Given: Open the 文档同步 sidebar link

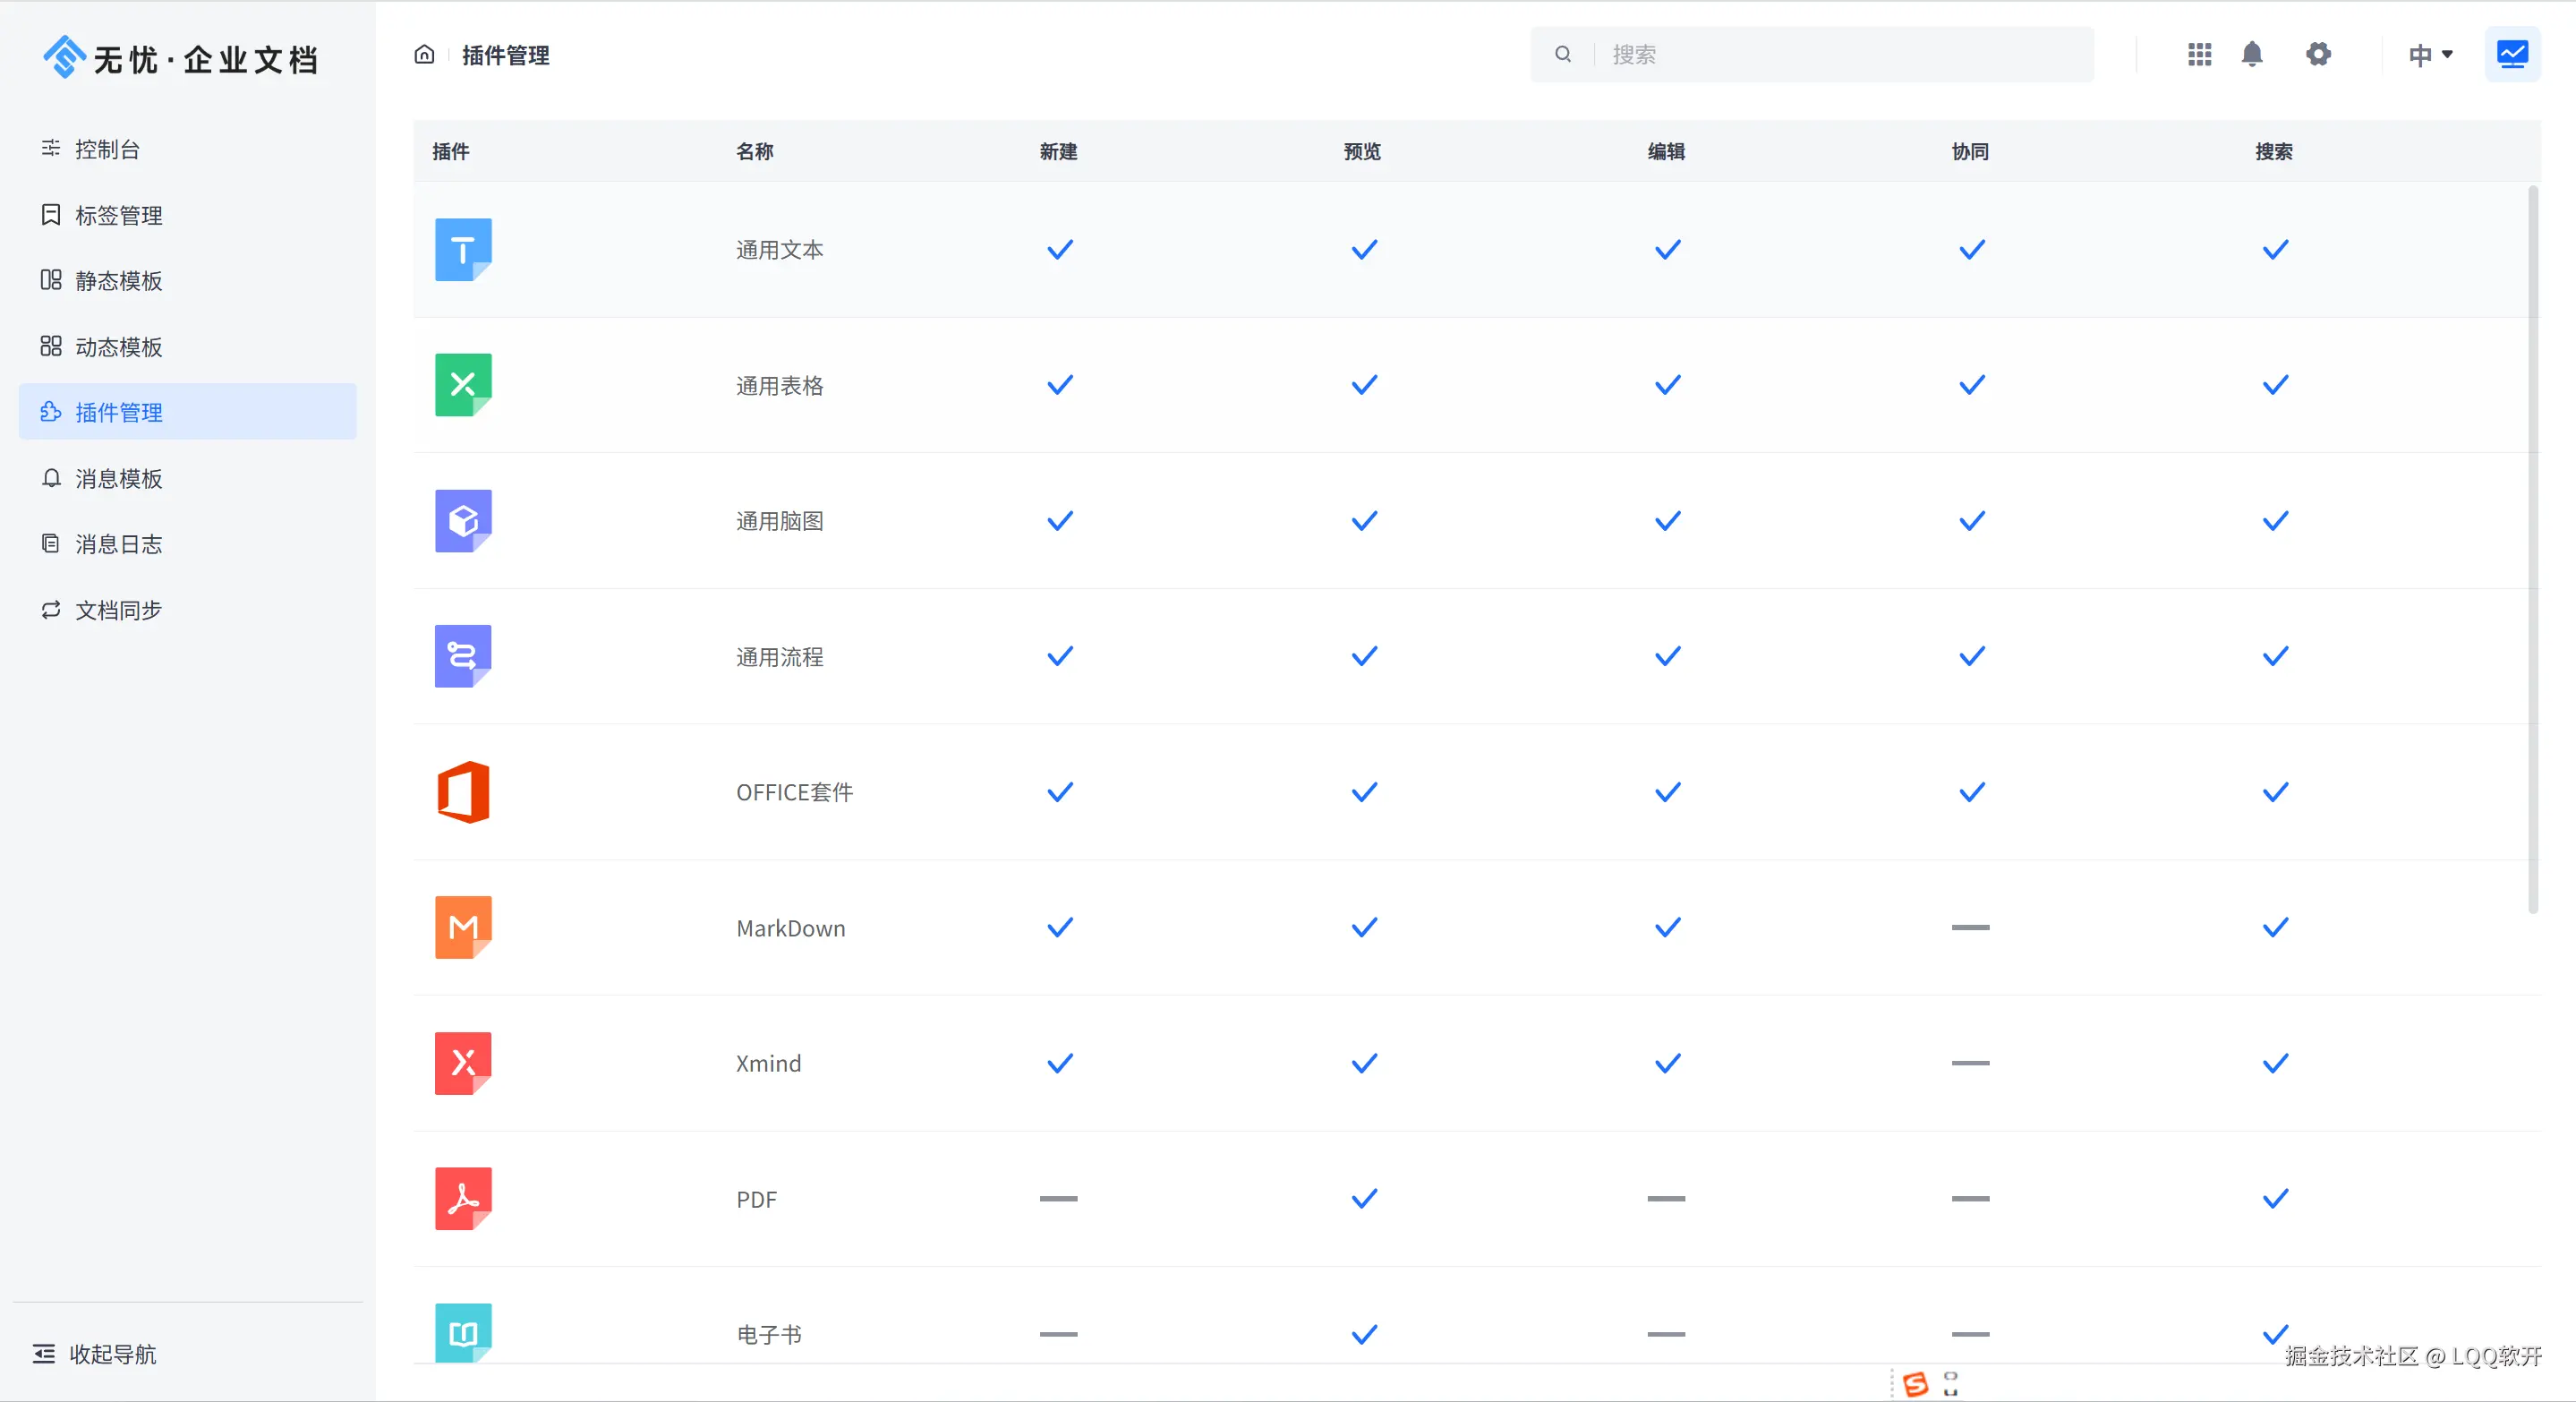Looking at the screenshot, I should click(118, 610).
